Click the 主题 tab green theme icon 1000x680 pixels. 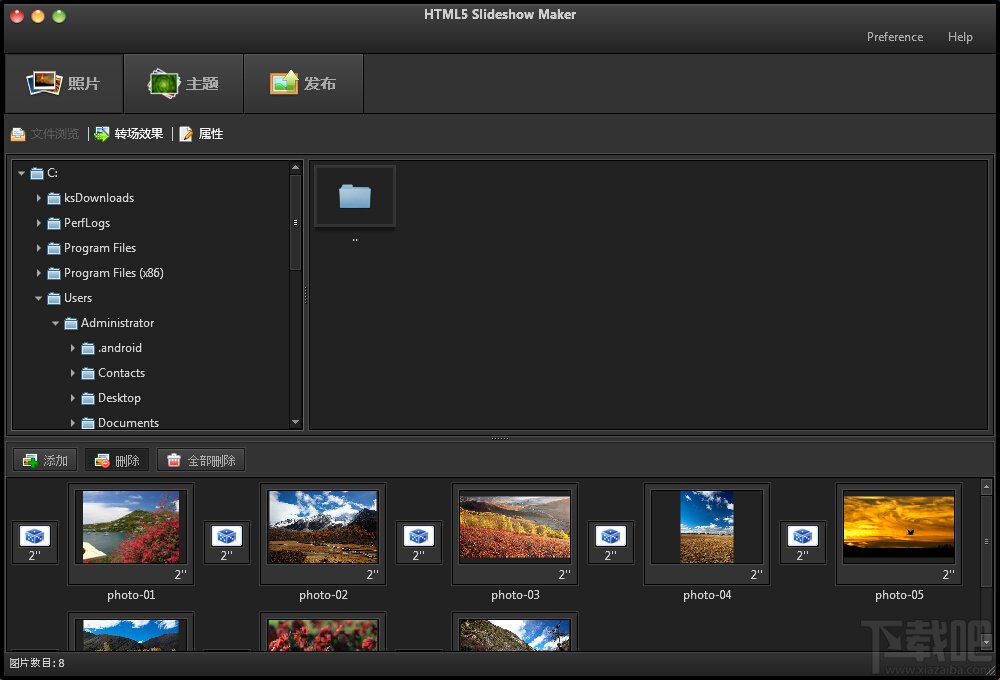pyautogui.click(x=164, y=84)
